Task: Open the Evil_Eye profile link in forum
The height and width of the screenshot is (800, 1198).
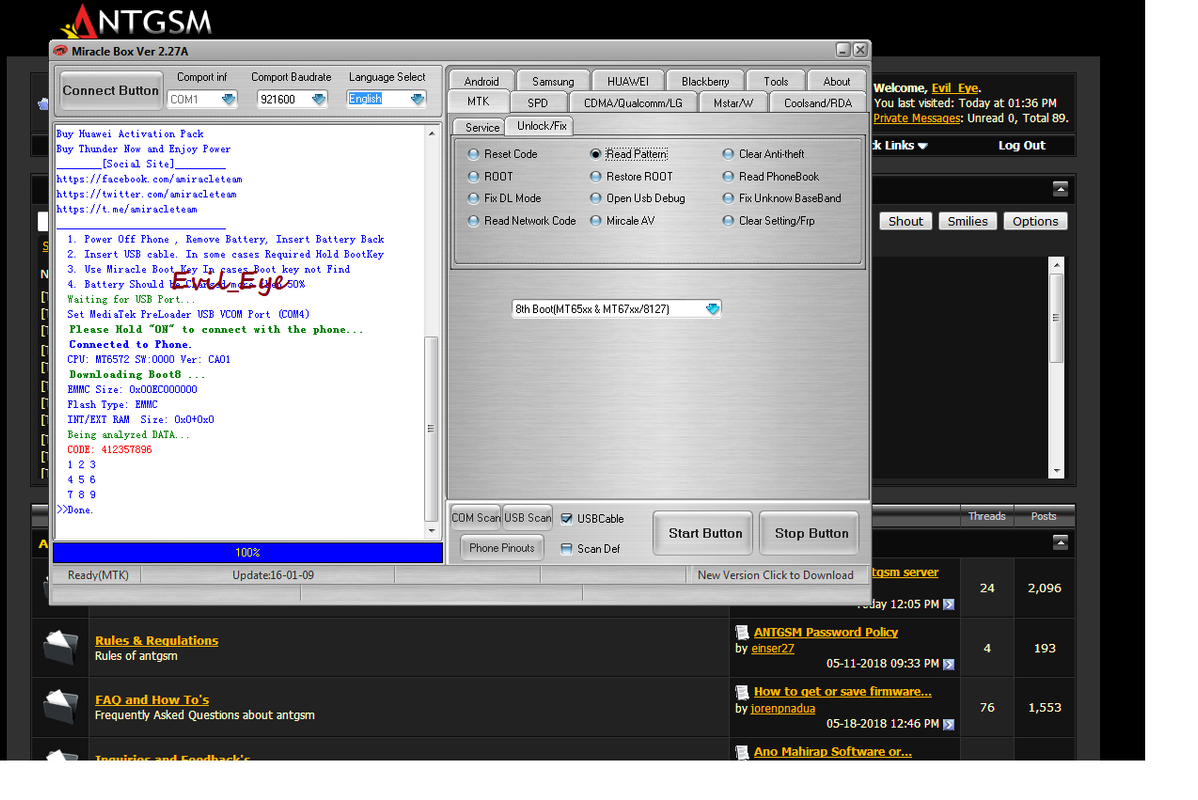Action: click(954, 88)
